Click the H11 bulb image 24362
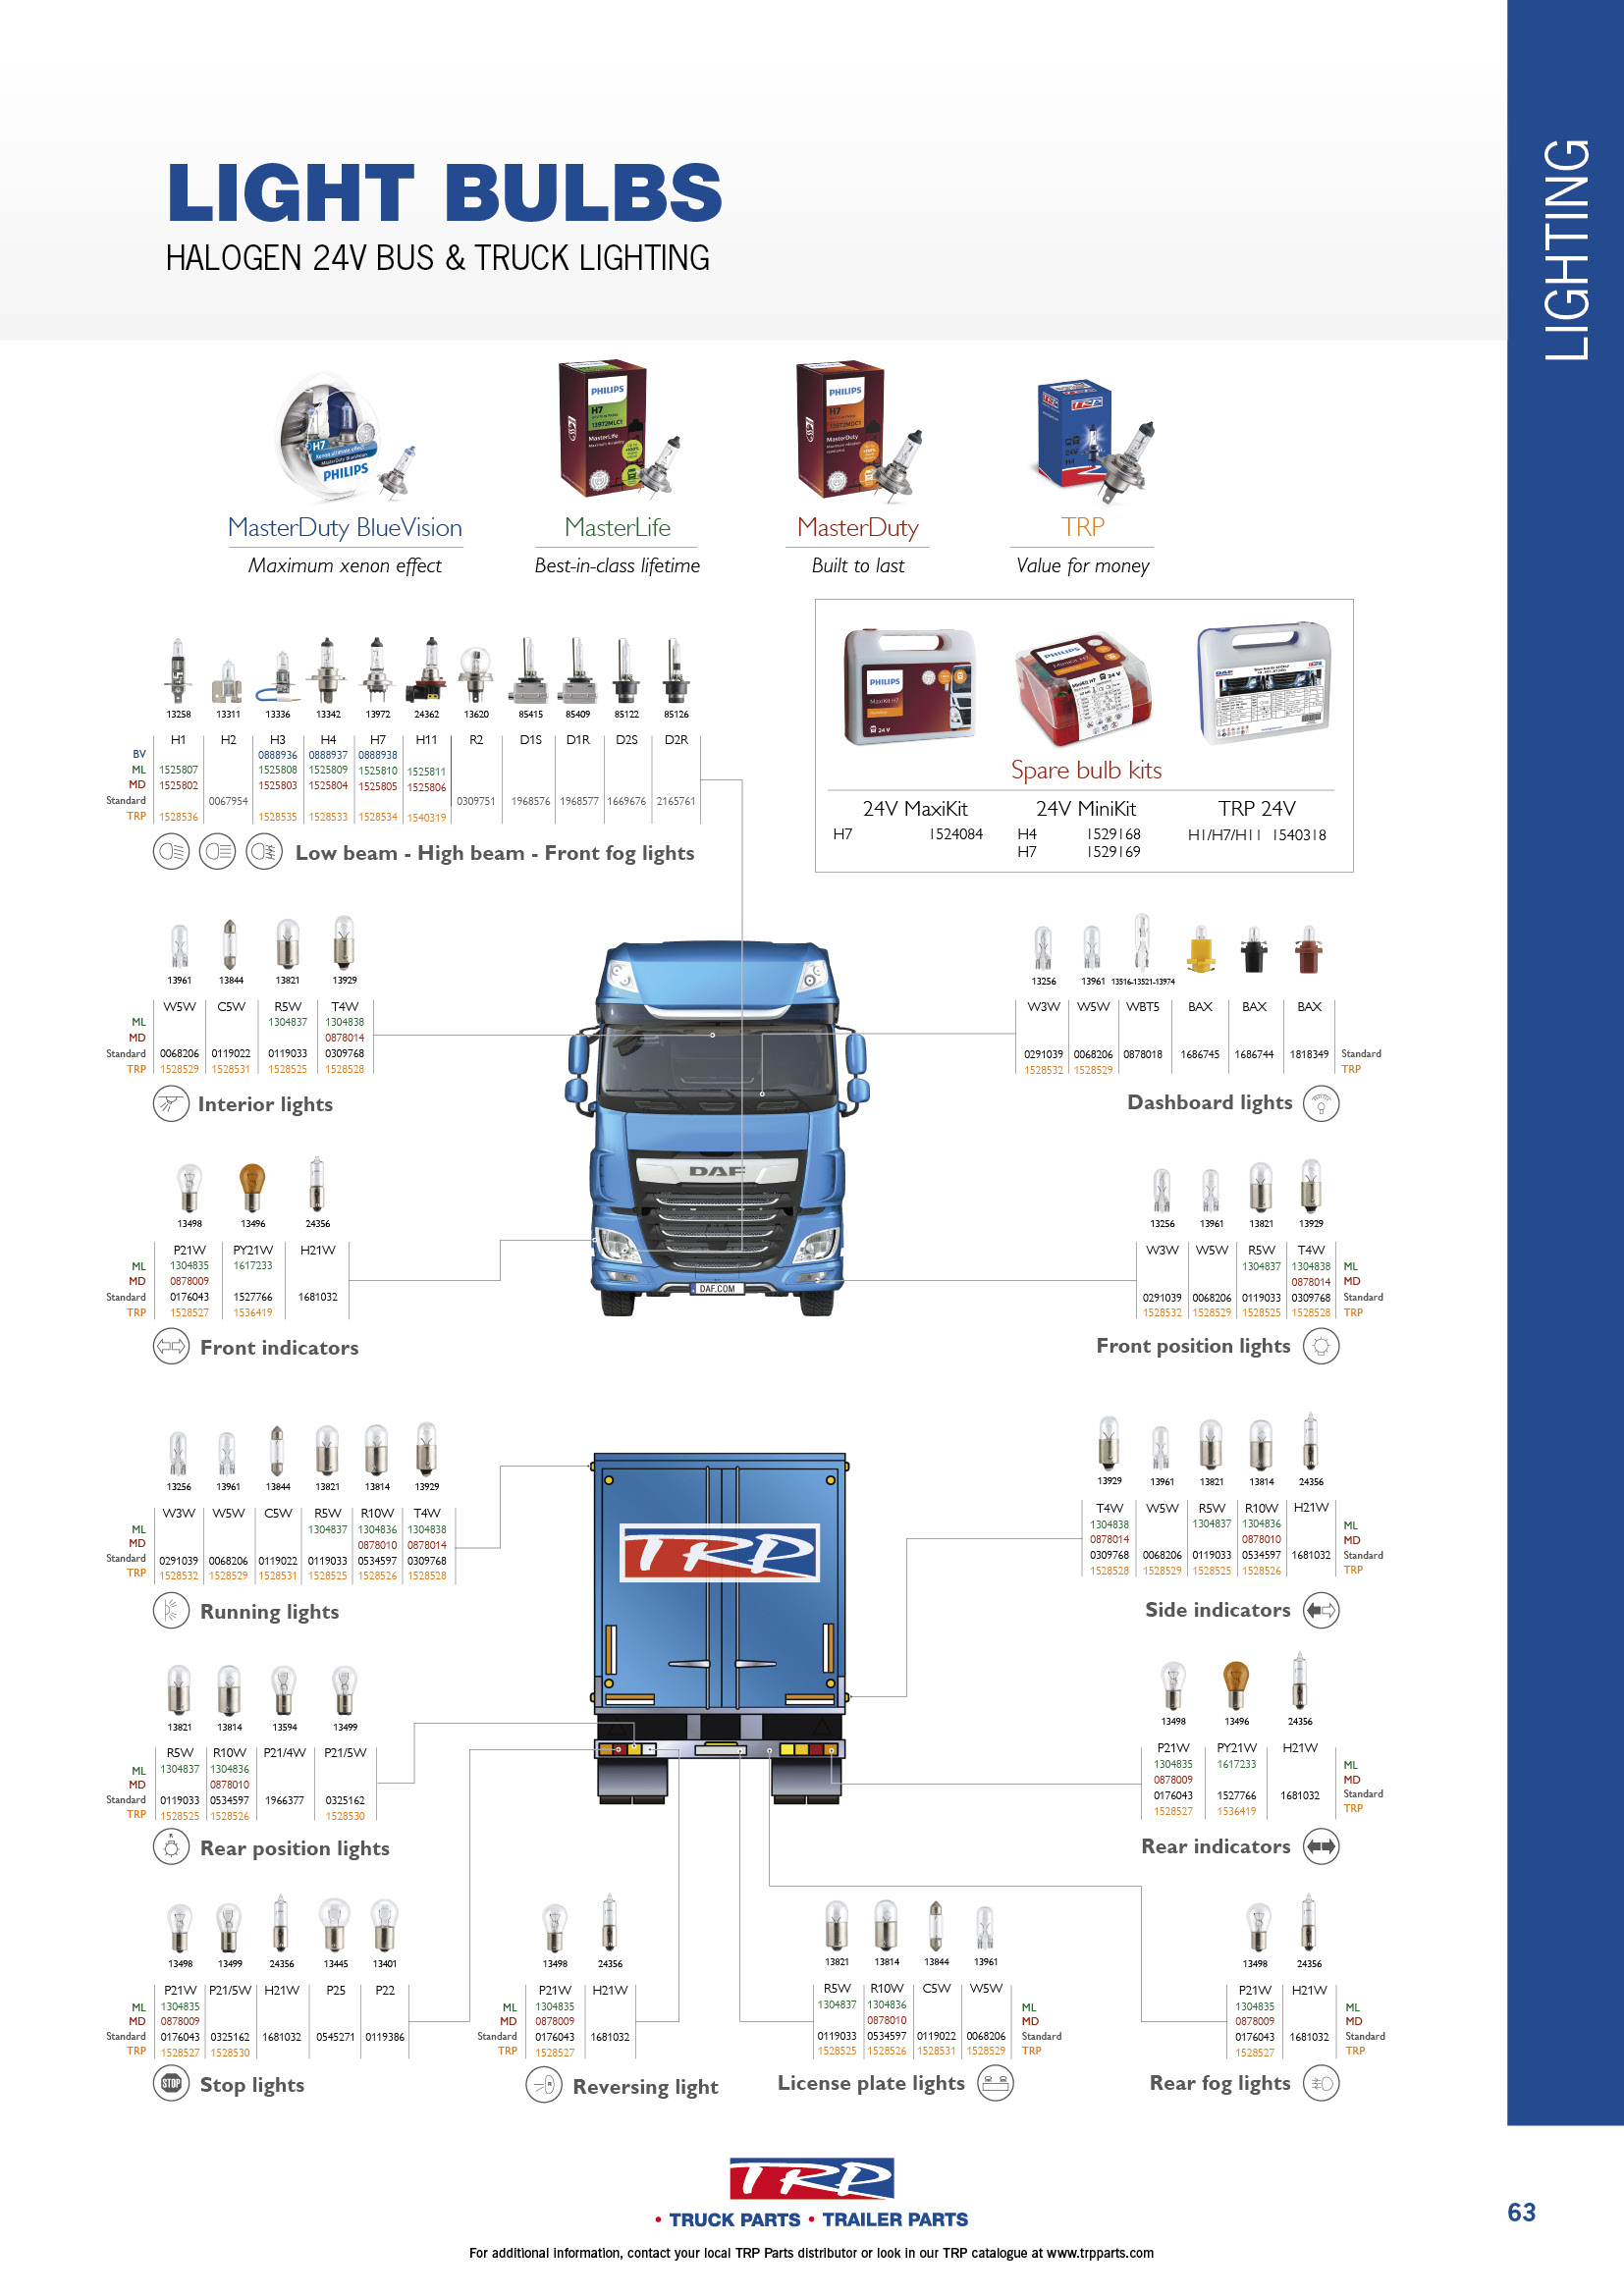This screenshot has width=1624, height=2296. pos(427,670)
